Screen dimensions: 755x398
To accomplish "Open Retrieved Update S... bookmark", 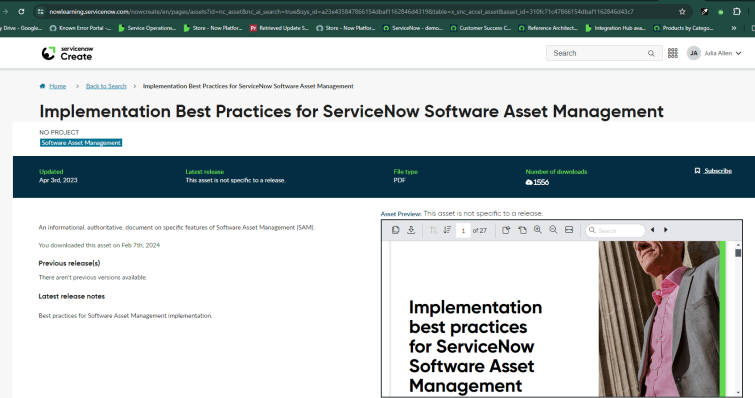I will 279,28.
